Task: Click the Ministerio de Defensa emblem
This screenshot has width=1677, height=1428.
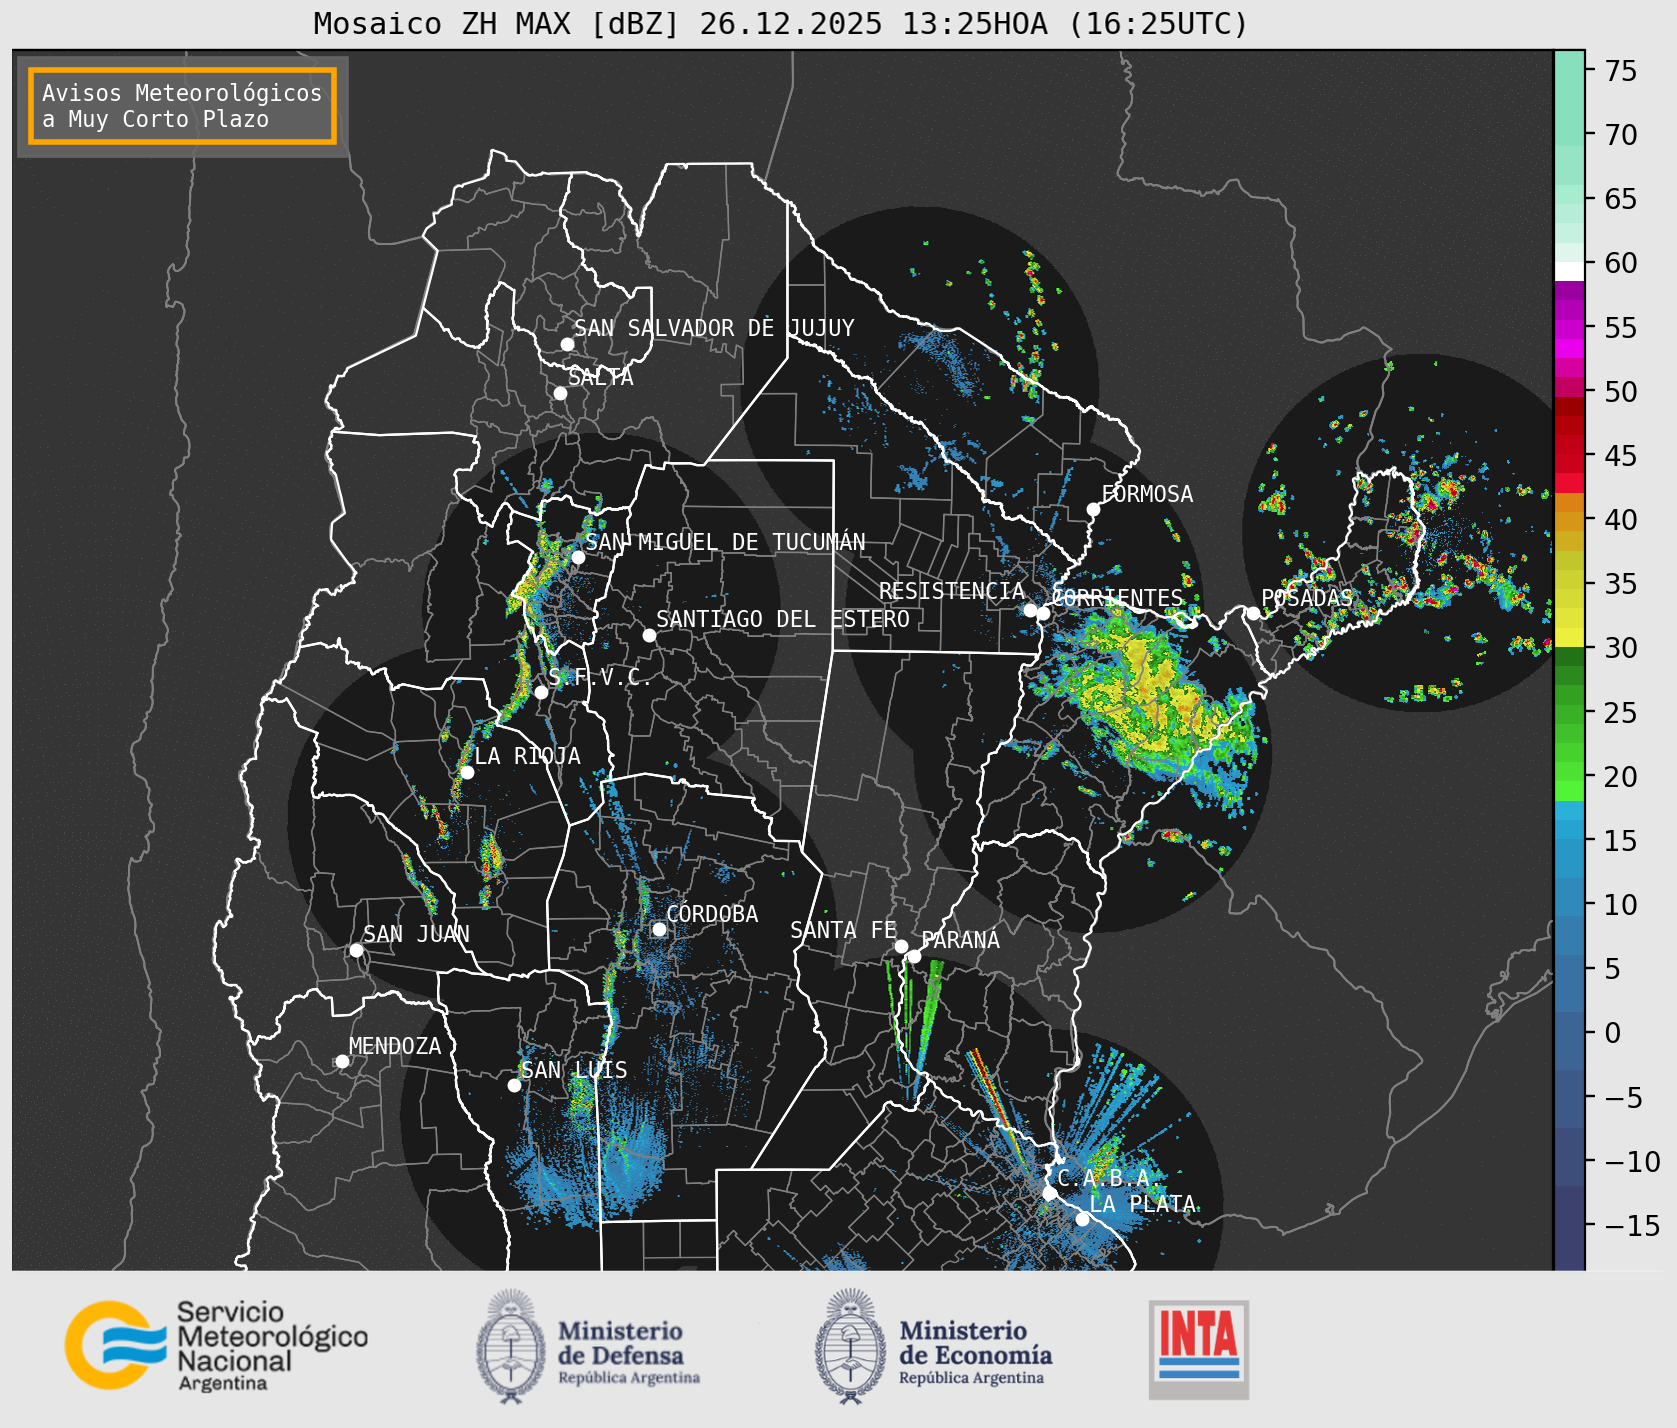Action: pyautogui.click(x=511, y=1346)
